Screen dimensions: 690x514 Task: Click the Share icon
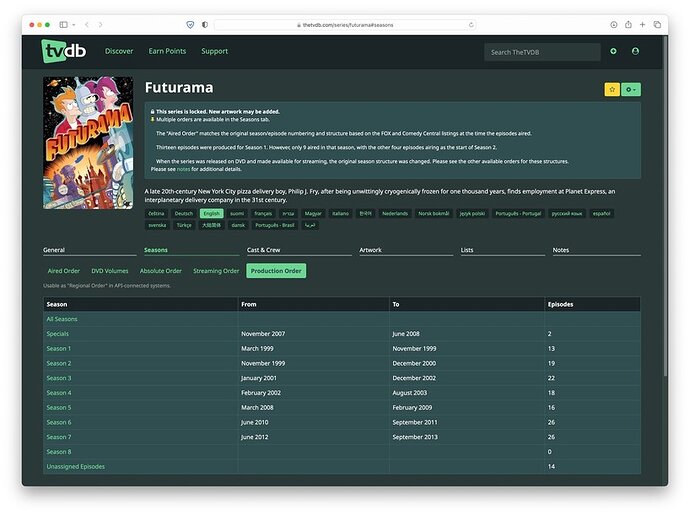point(628,24)
